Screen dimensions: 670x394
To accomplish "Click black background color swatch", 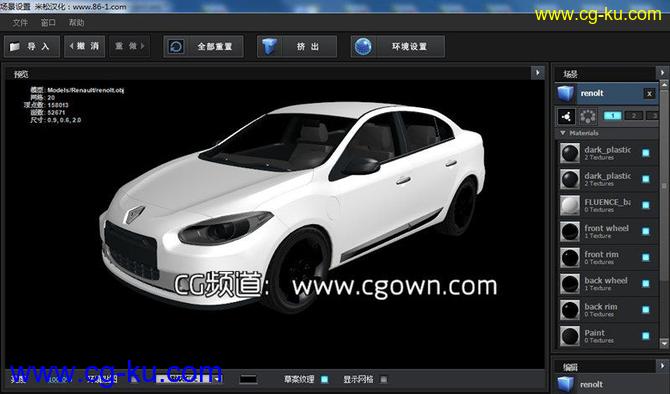I will click(248, 379).
